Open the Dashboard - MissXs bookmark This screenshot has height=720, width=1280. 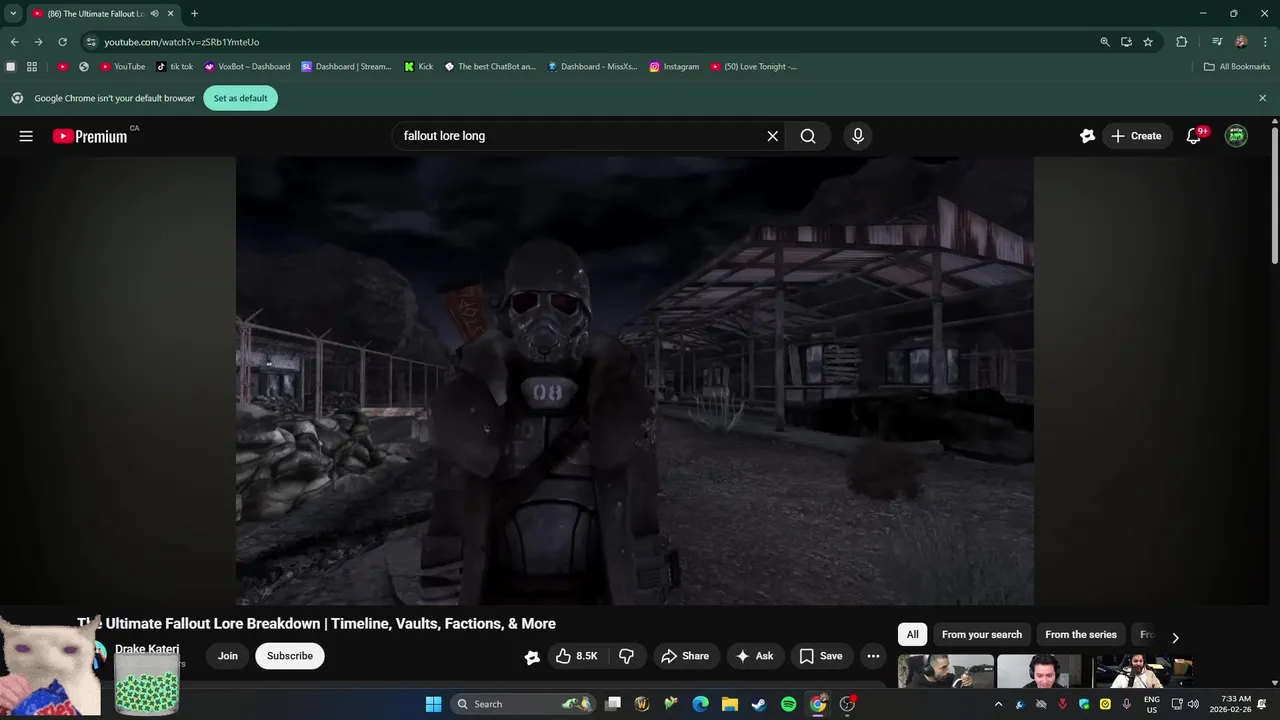[x=593, y=67]
